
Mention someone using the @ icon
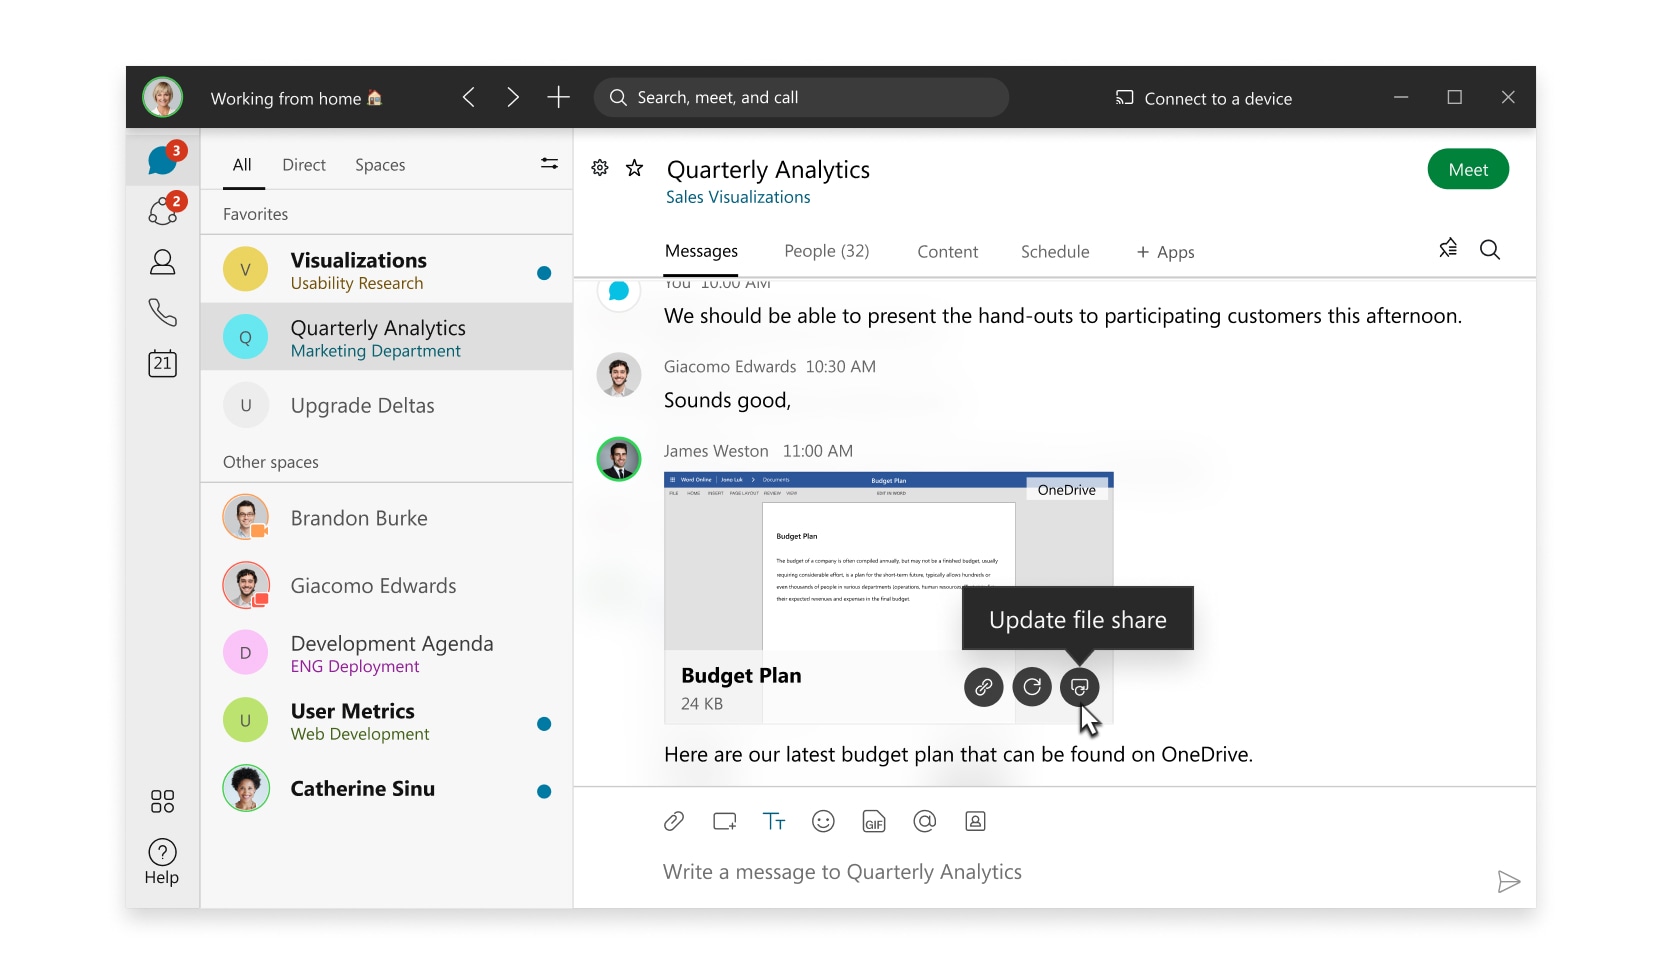(x=924, y=821)
